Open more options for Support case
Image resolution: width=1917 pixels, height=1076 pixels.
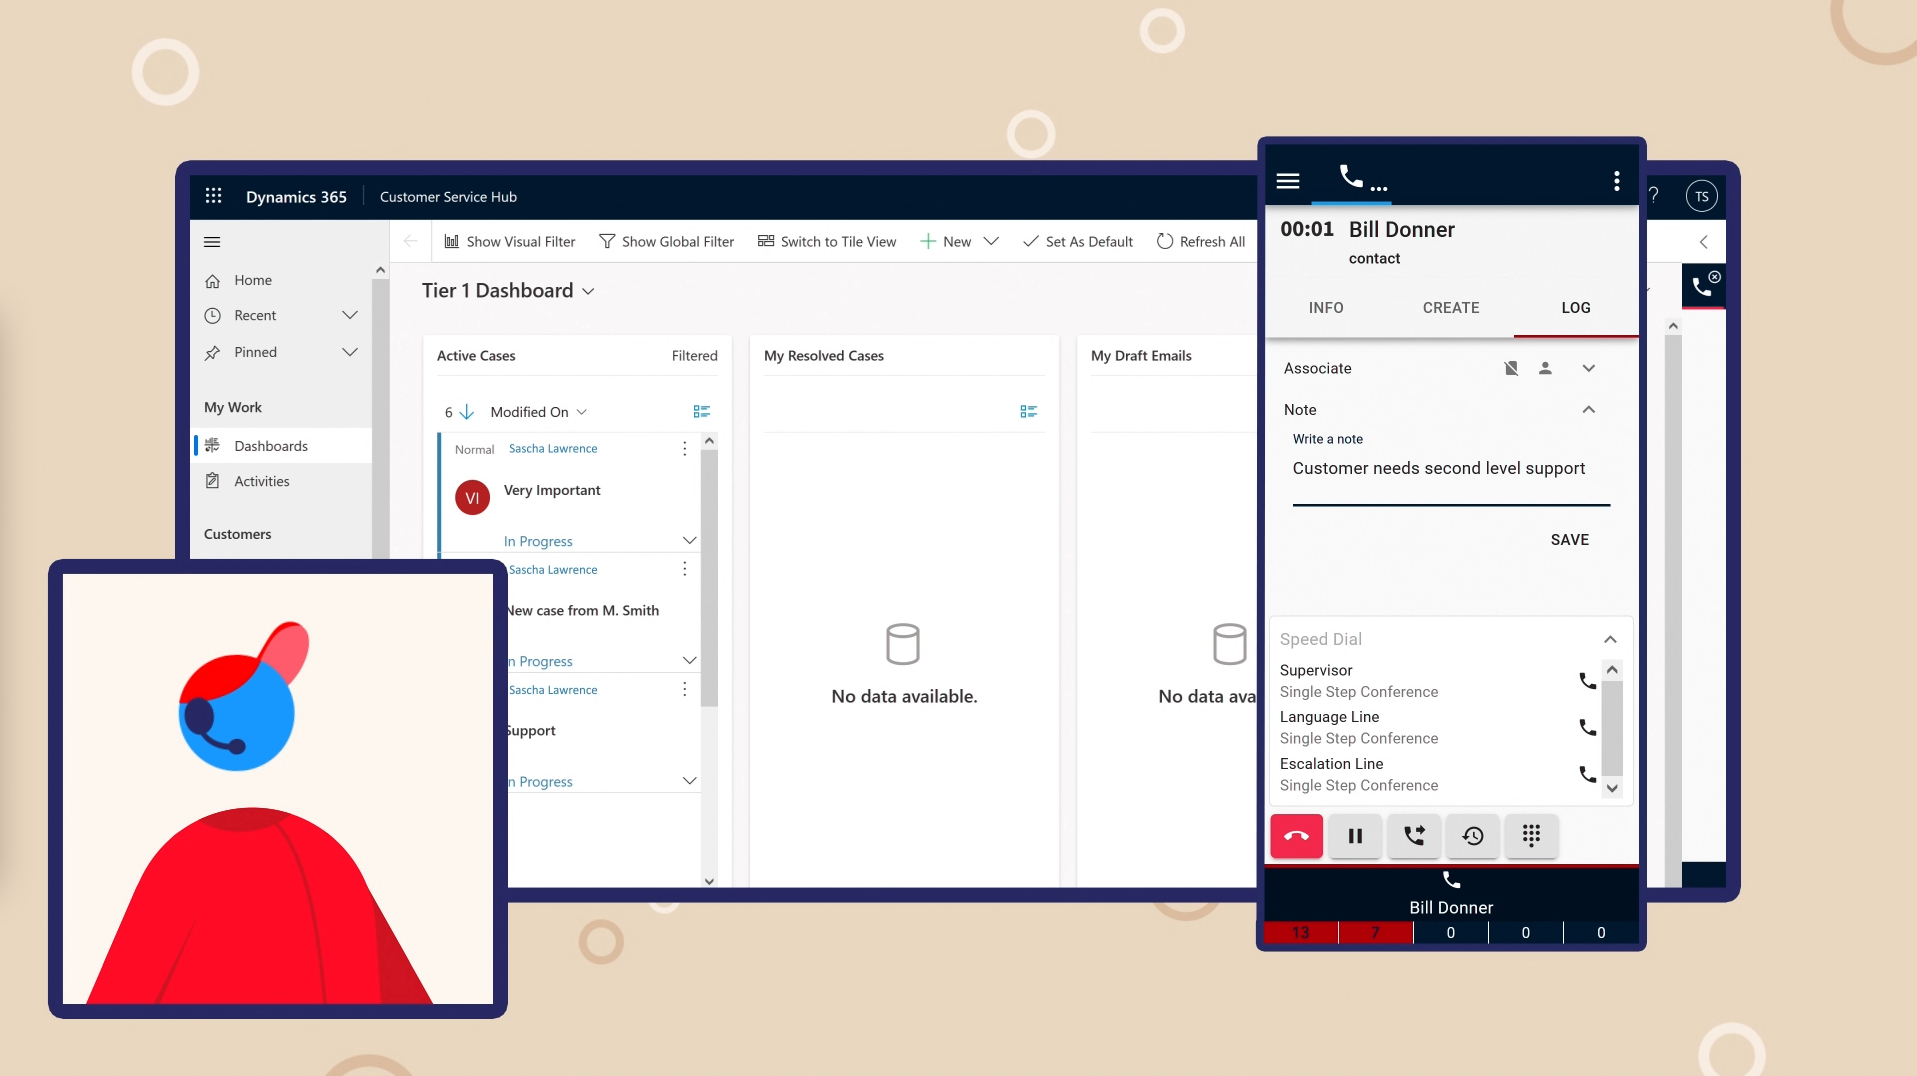click(x=685, y=689)
